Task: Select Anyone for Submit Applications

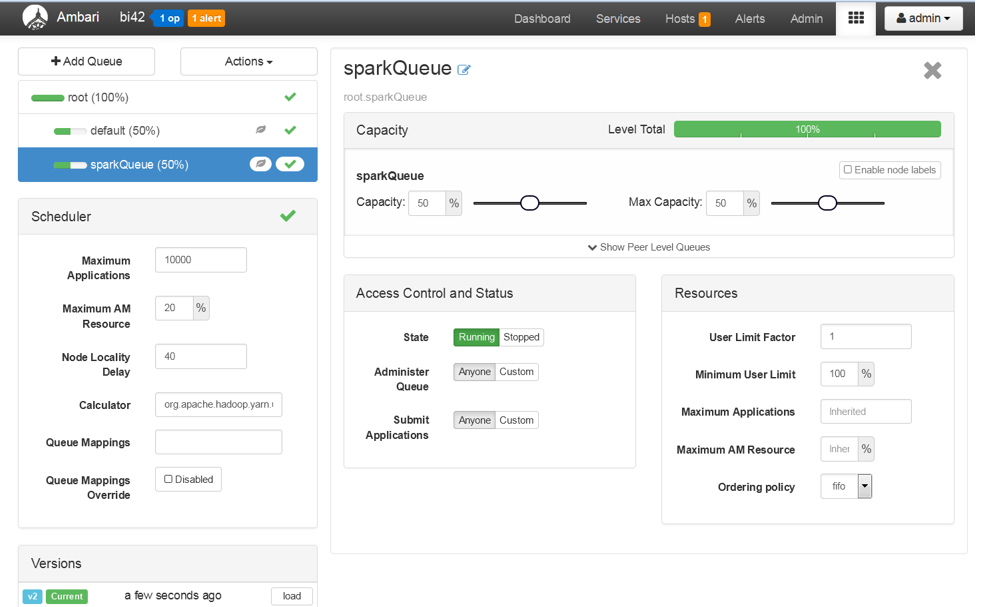Action: pyautogui.click(x=474, y=420)
